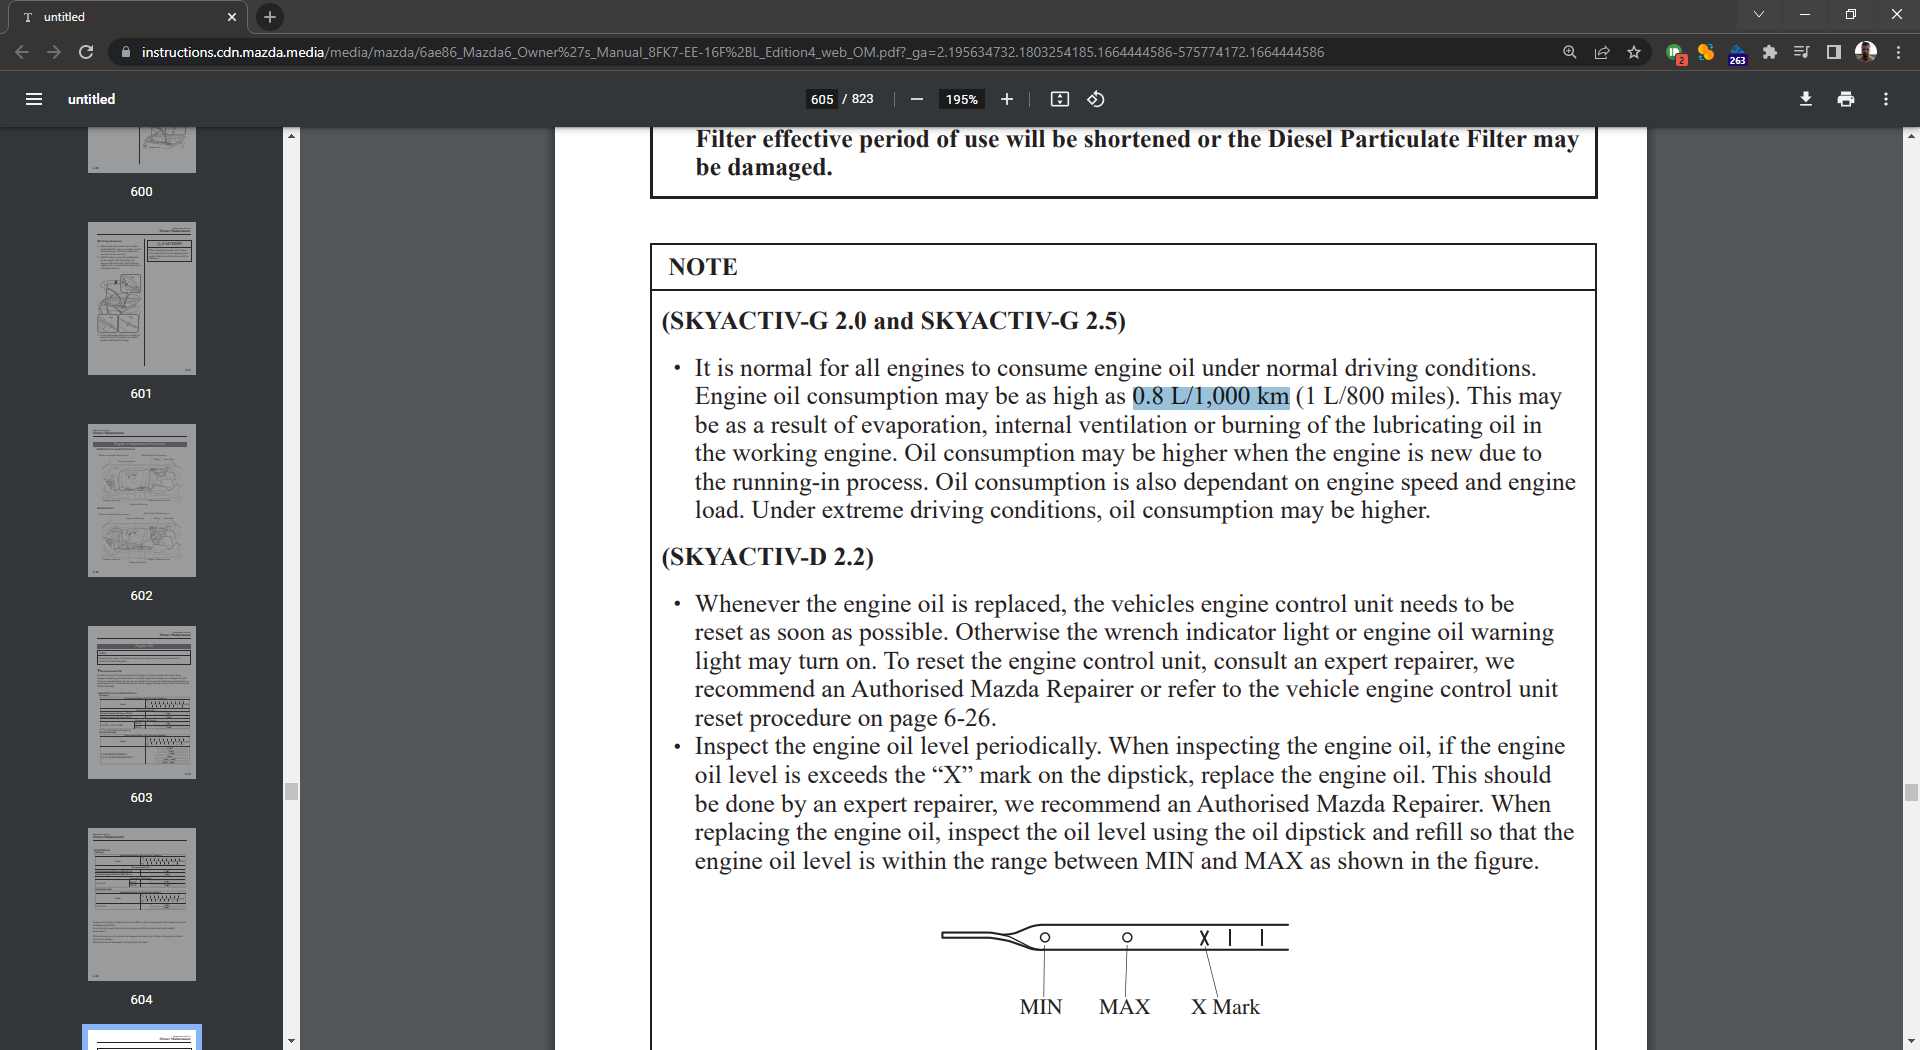Image resolution: width=1920 pixels, height=1050 pixels.
Task: Open the extension showing badge 263
Action: 1738,53
